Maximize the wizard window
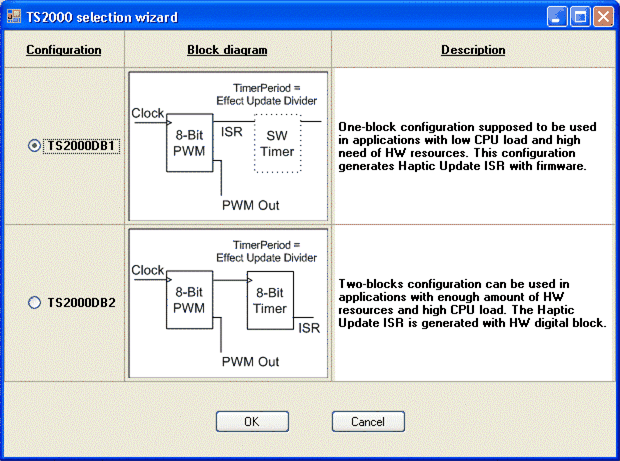Image resolution: width=620 pixels, height=461 pixels. point(580,17)
